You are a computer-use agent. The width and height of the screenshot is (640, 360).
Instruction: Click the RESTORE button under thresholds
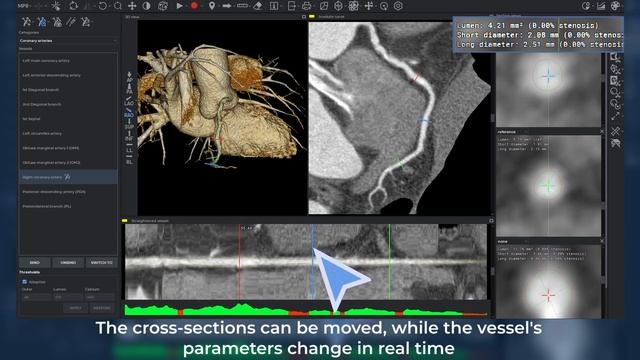tap(102, 308)
